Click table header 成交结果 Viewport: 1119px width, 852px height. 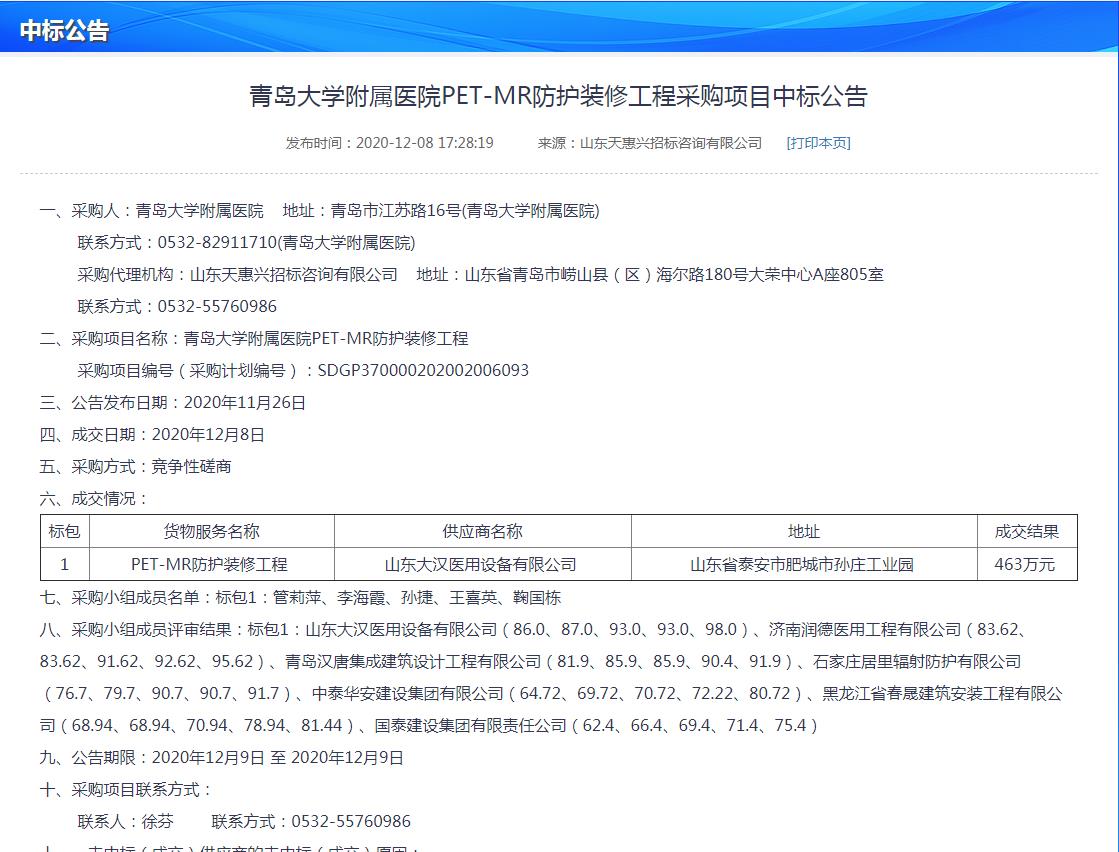click(1027, 532)
